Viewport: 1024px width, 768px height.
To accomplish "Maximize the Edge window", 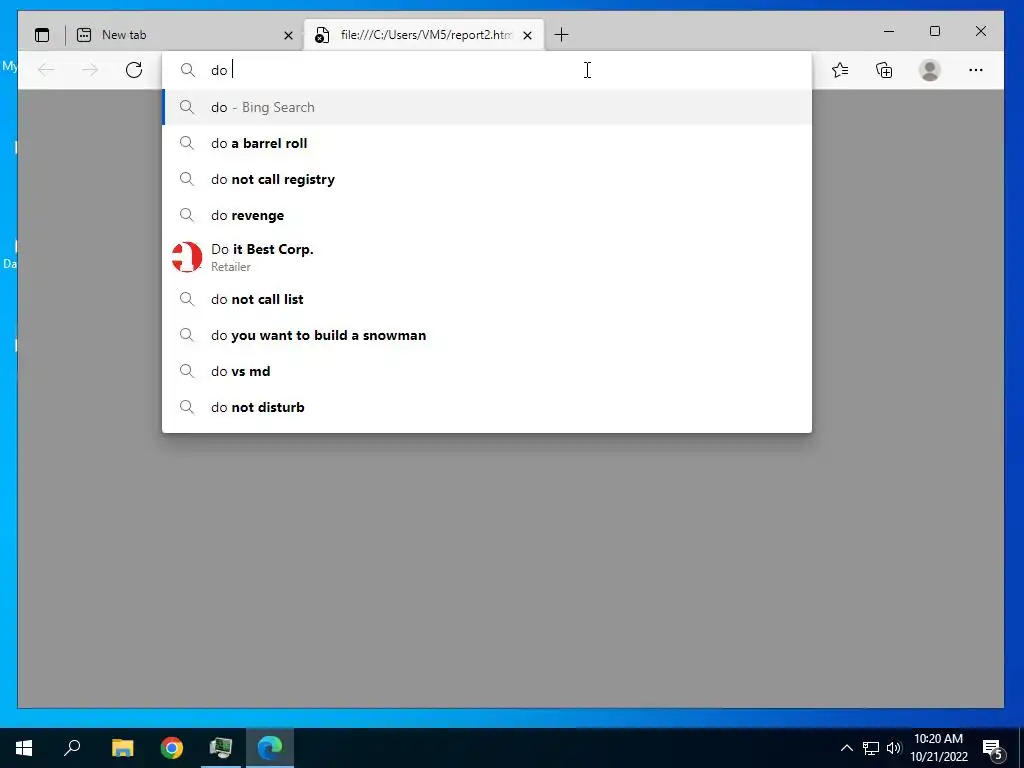I will coord(935,31).
